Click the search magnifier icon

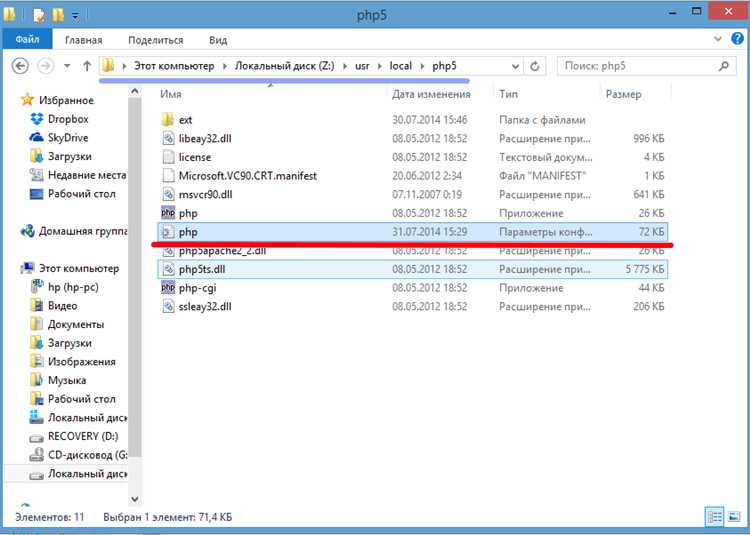pyautogui.click(x=724, y=66)
